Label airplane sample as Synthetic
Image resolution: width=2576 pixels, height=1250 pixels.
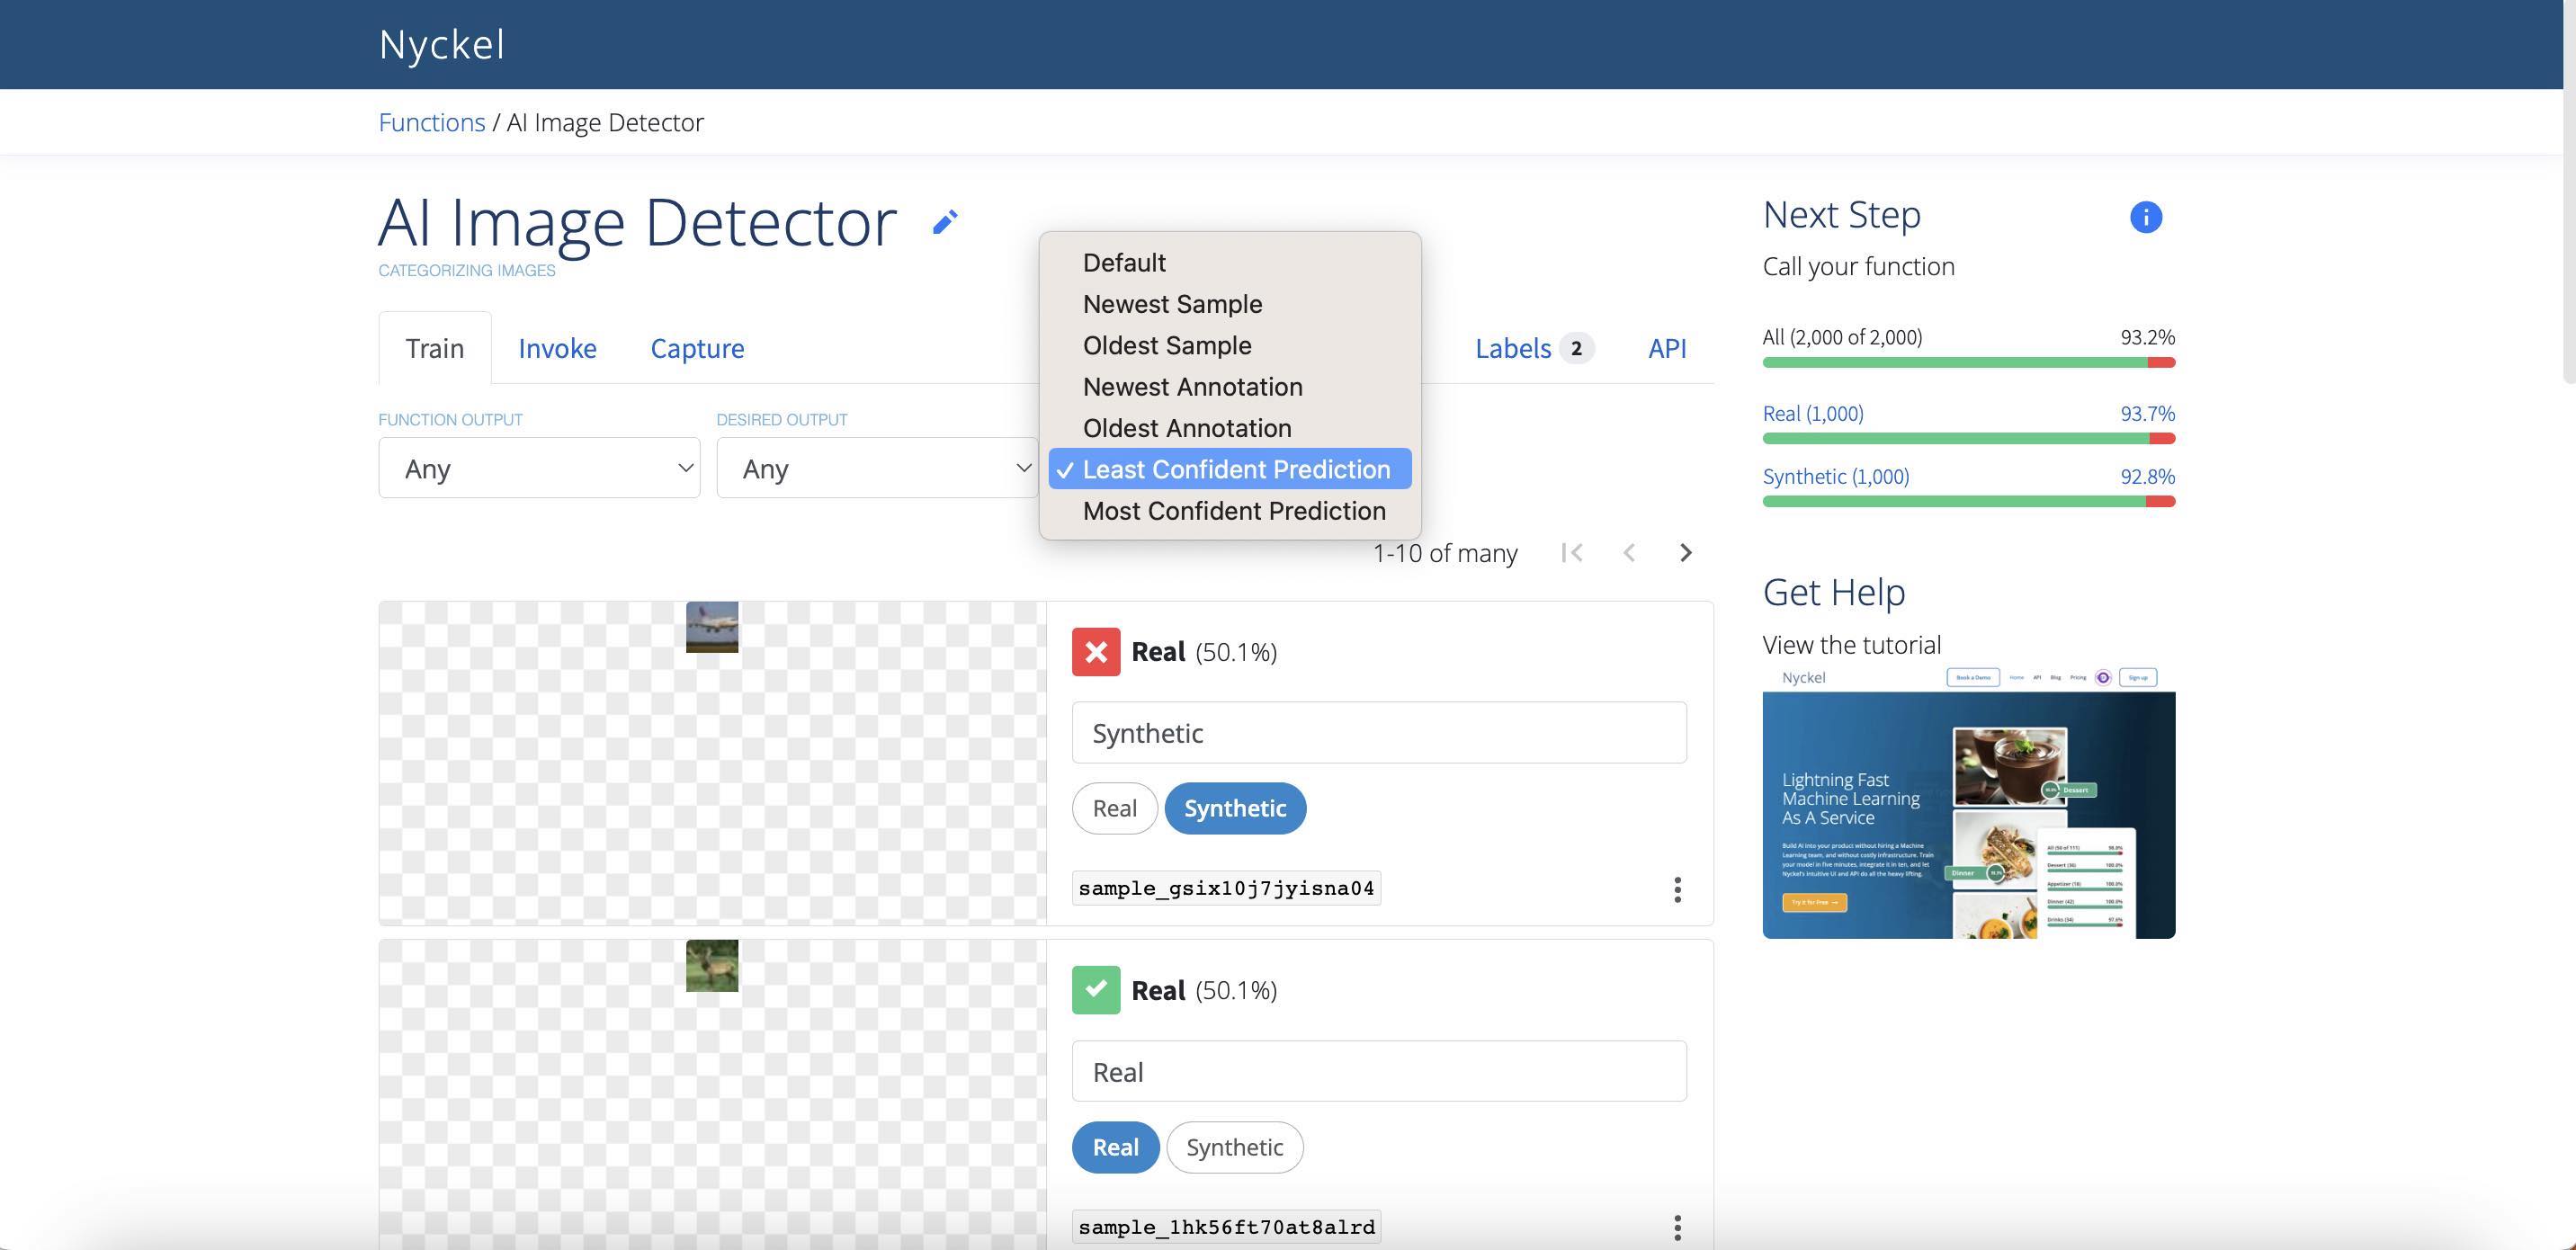tap(1235, 808)
